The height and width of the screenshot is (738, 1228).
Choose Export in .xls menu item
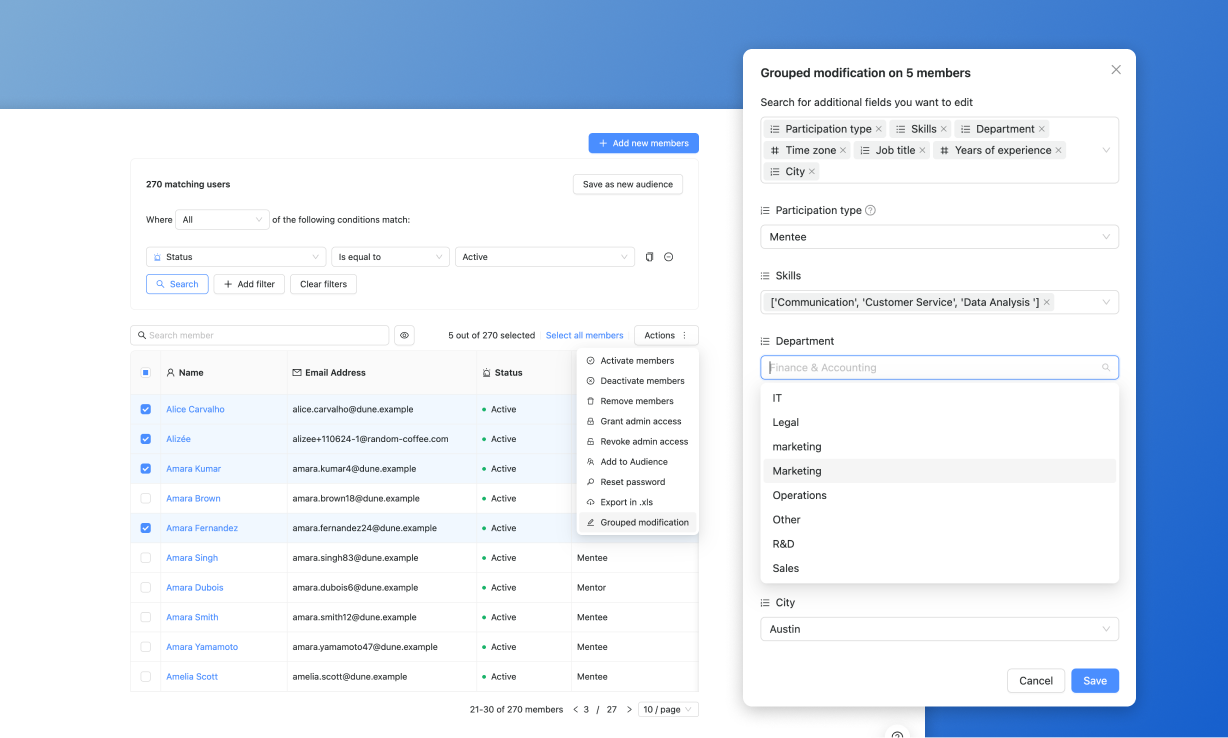pyautogui.click(x=637, y=502)
